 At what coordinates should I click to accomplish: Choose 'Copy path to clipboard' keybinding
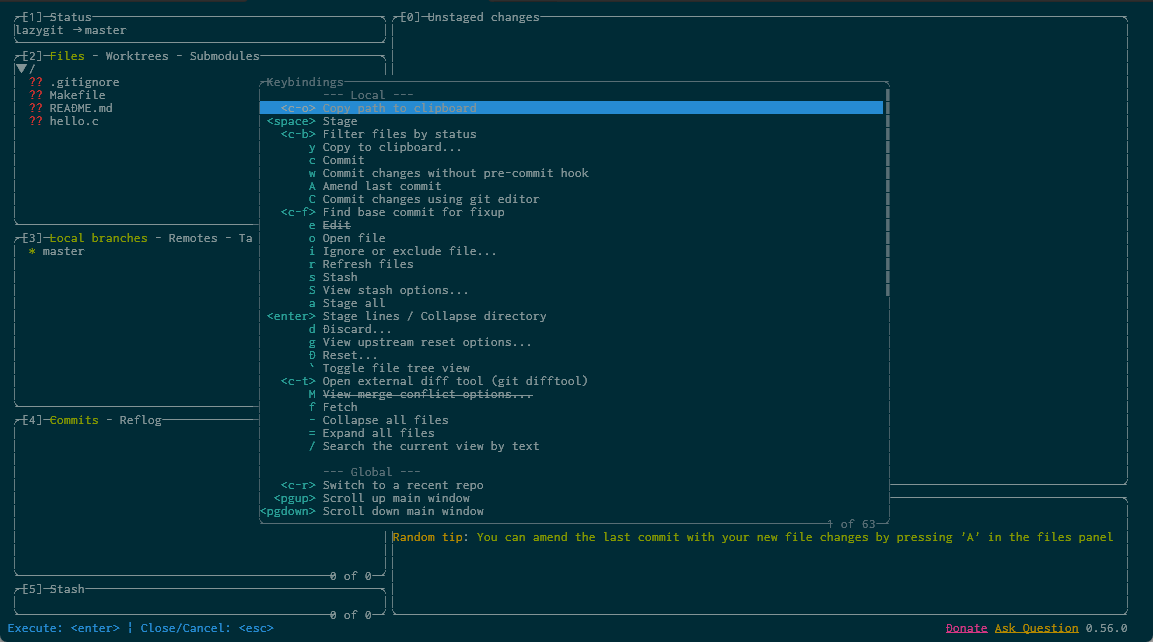click(399, 108)
